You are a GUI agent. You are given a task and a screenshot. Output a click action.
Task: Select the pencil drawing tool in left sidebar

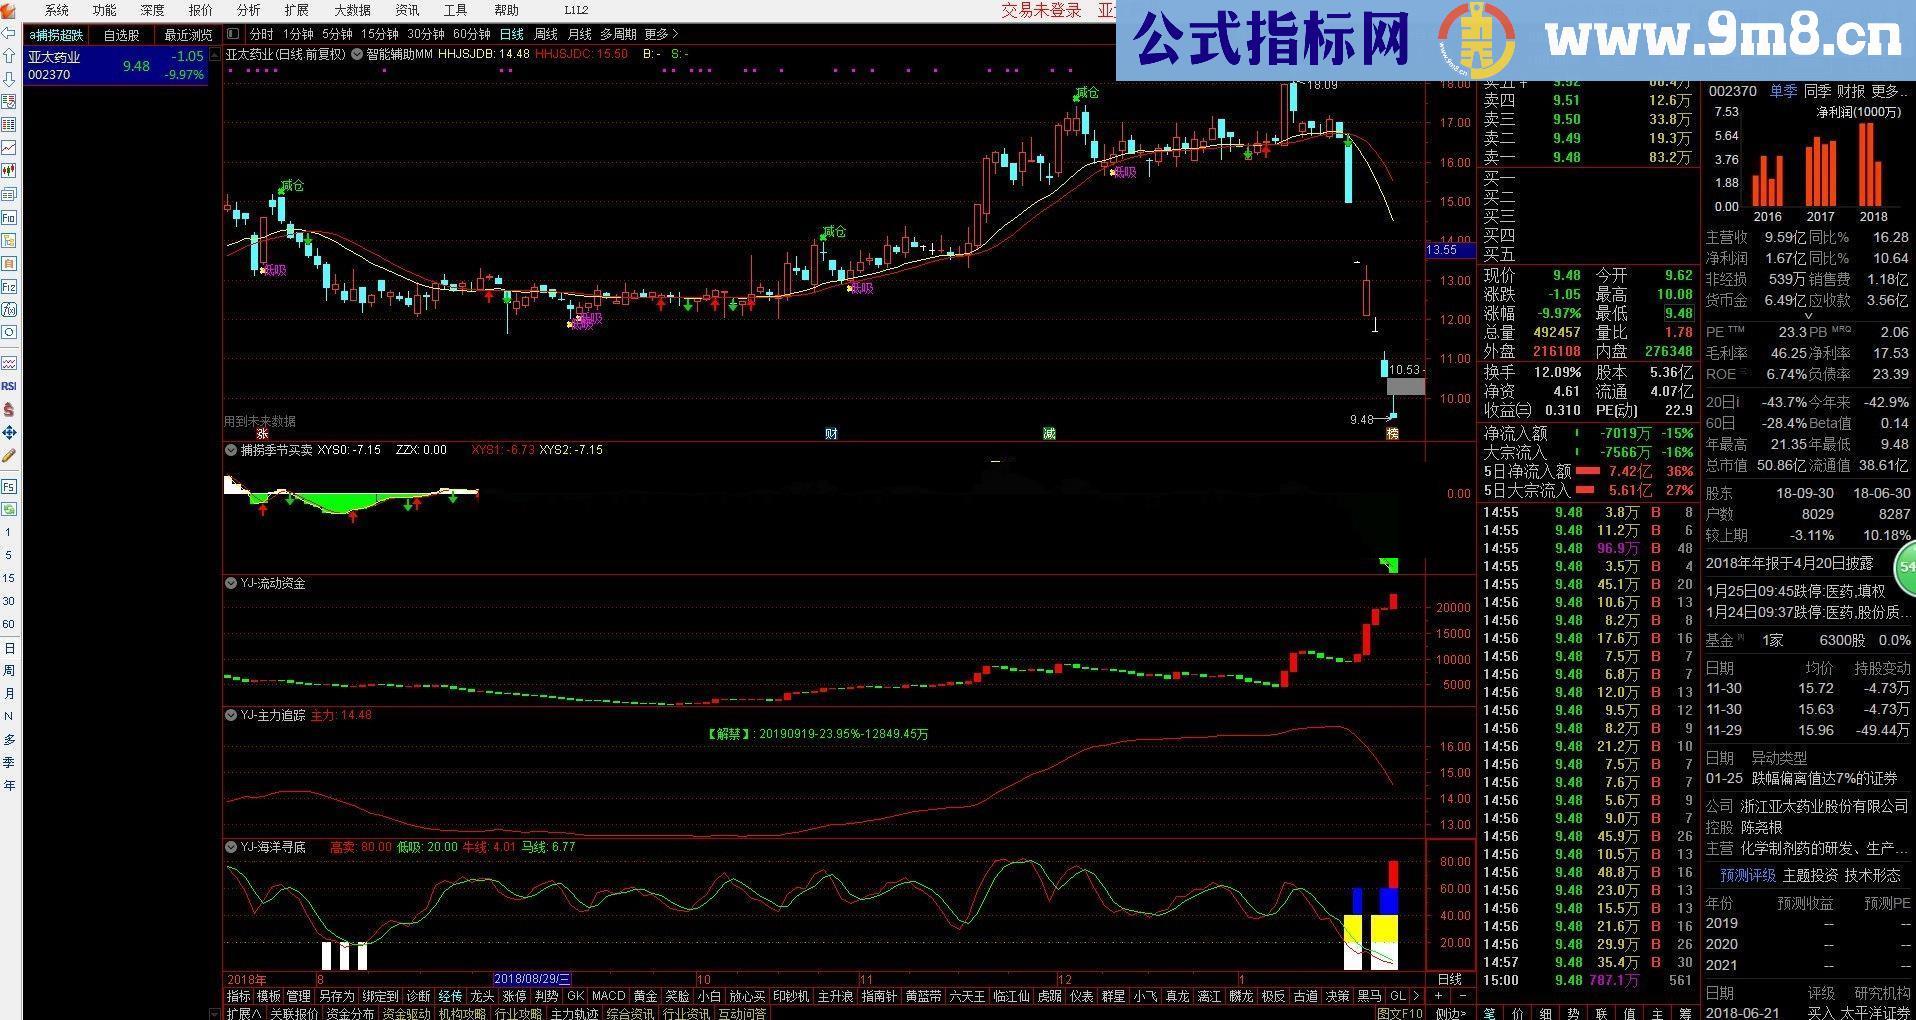click(10, 450)
